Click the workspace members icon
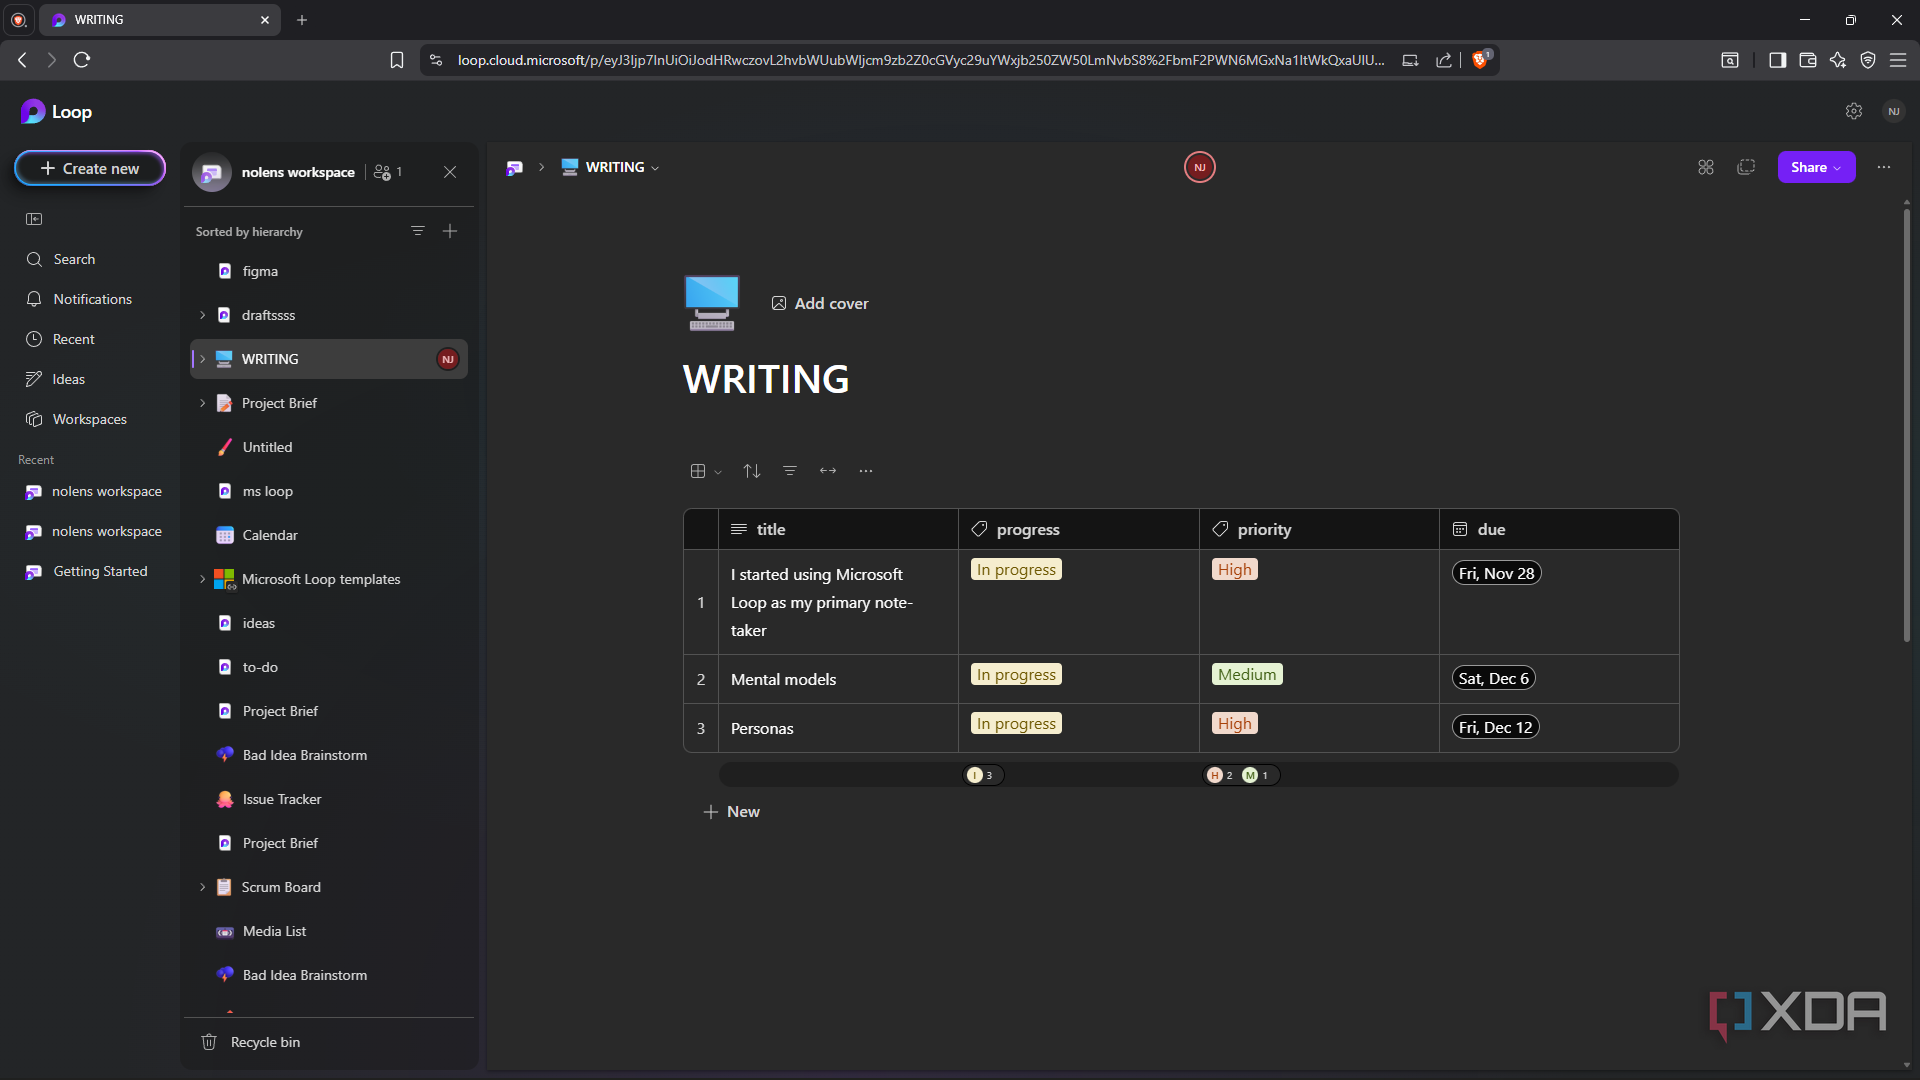 388,172
